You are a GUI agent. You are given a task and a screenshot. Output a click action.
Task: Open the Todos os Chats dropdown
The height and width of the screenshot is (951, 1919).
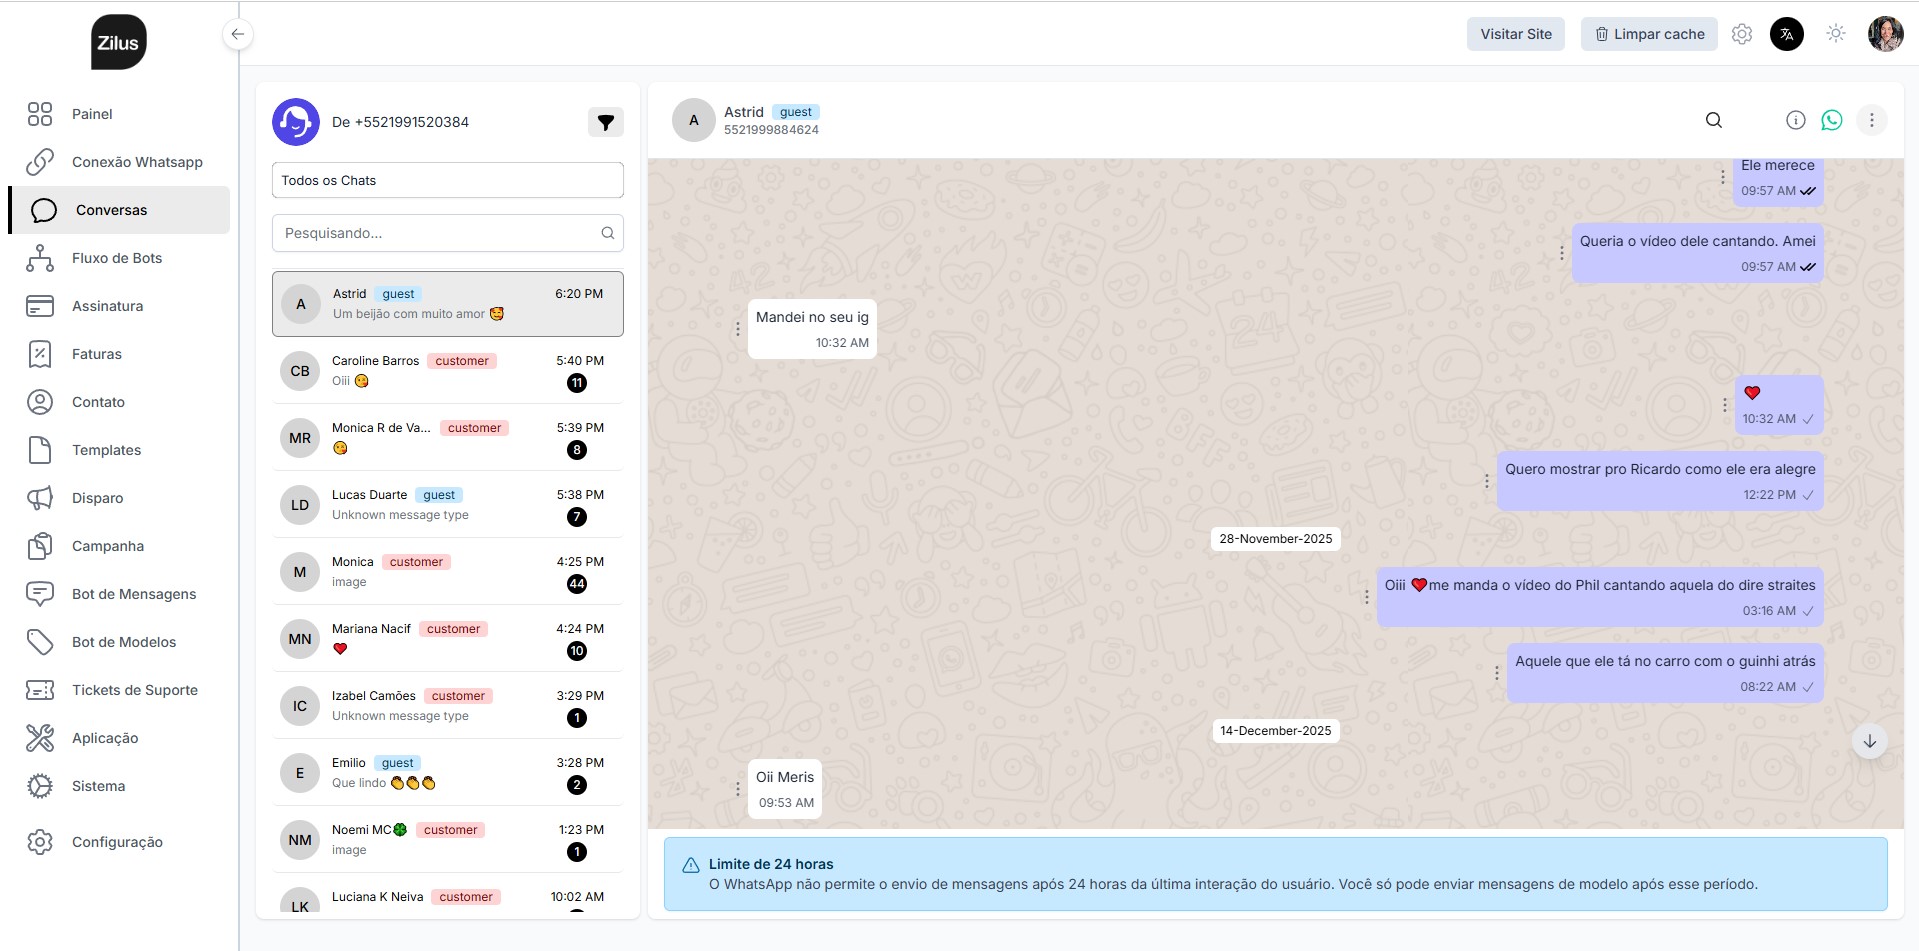pyautogui.click(x=447, y=180)
